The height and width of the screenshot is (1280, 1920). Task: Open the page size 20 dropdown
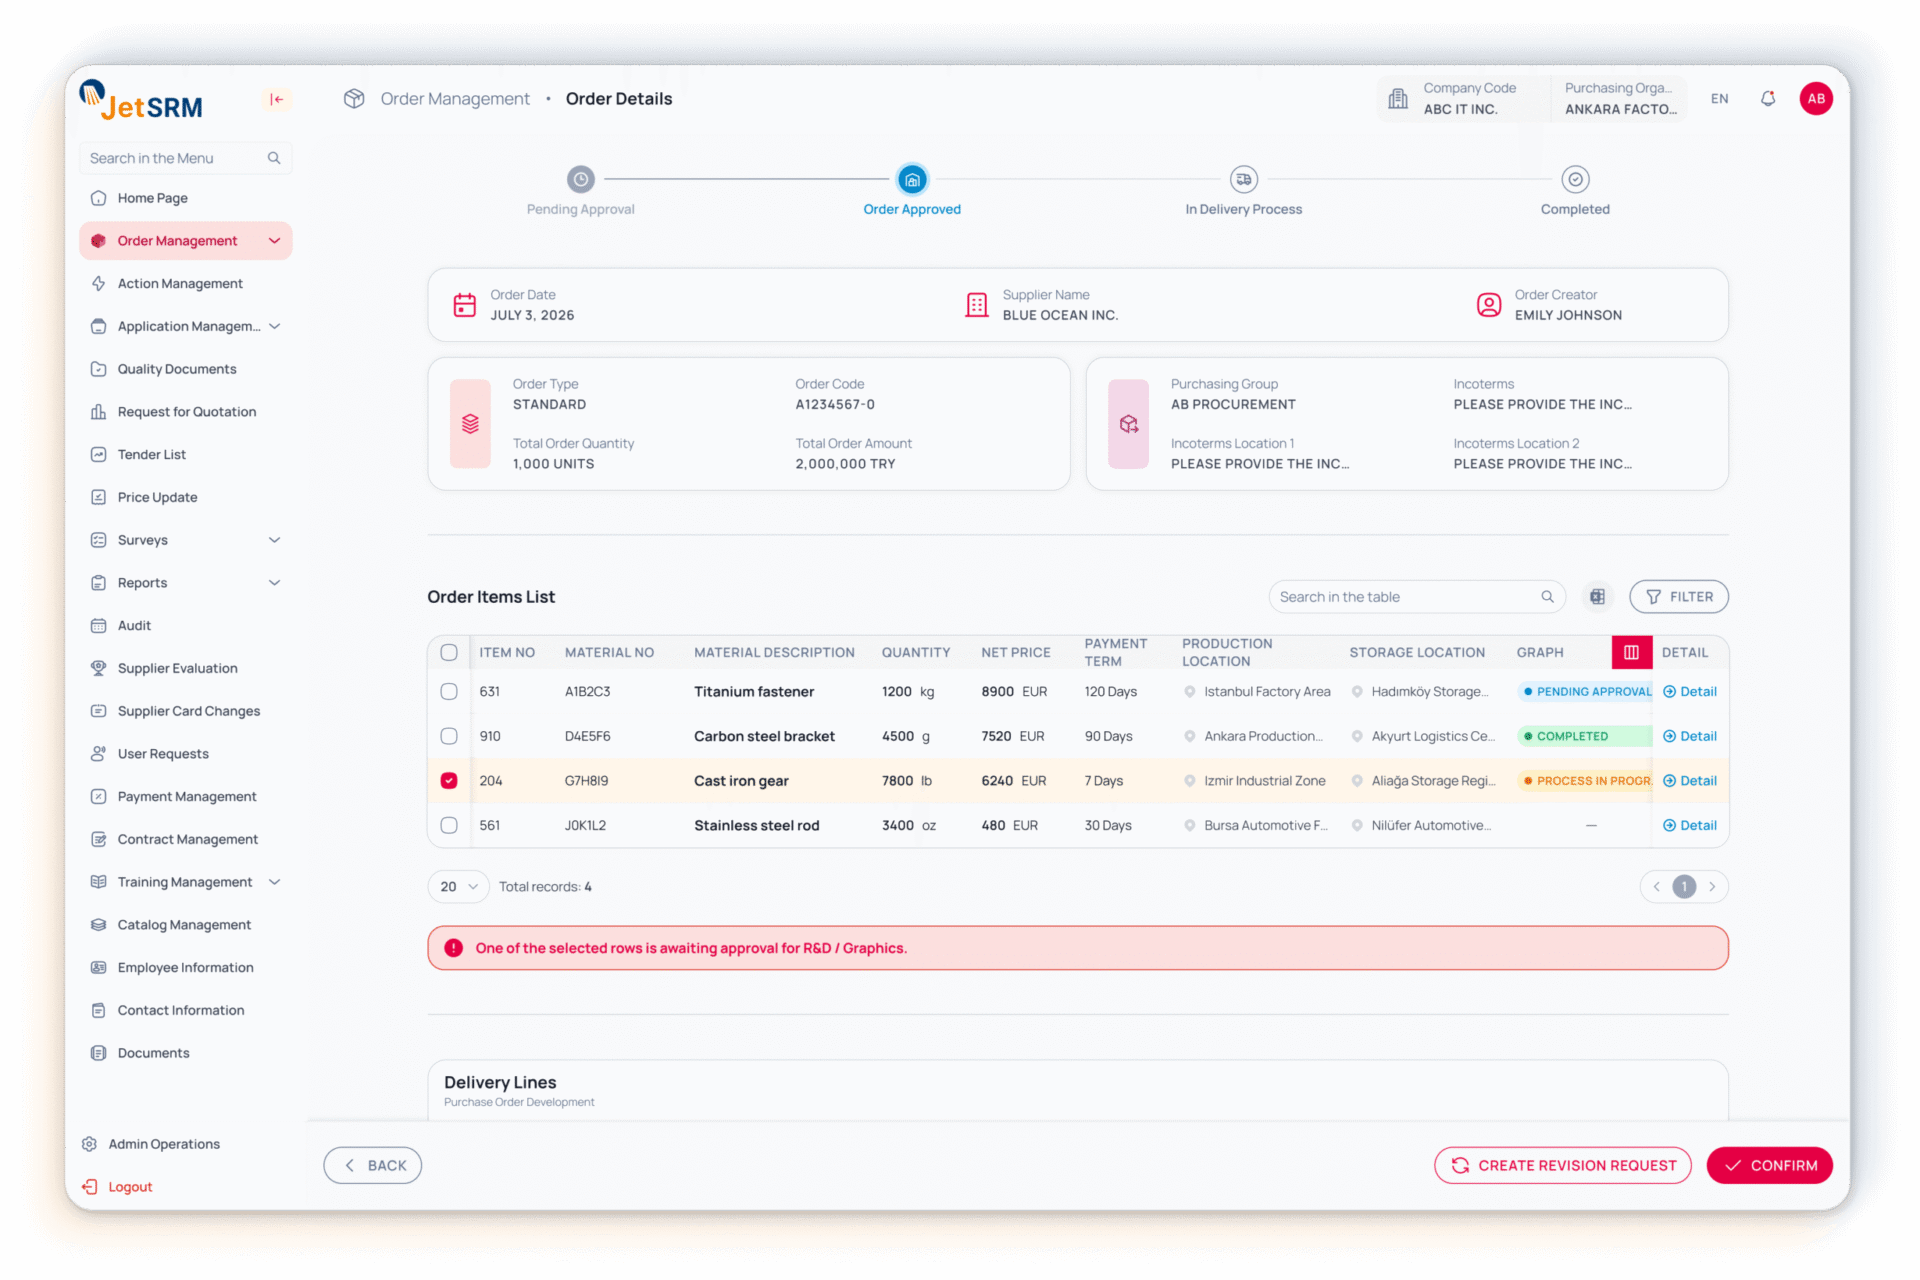click(459, 887)
